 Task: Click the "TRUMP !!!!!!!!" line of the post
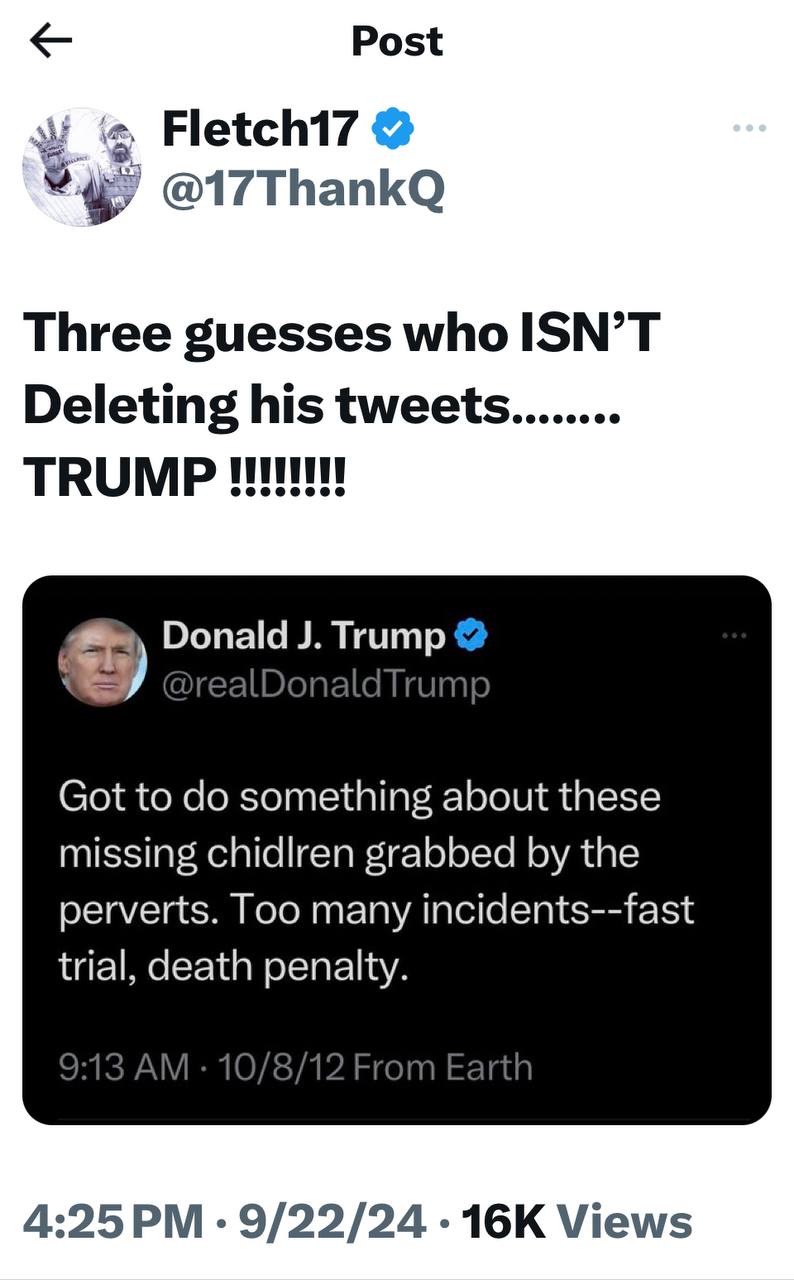click(184, 480)
